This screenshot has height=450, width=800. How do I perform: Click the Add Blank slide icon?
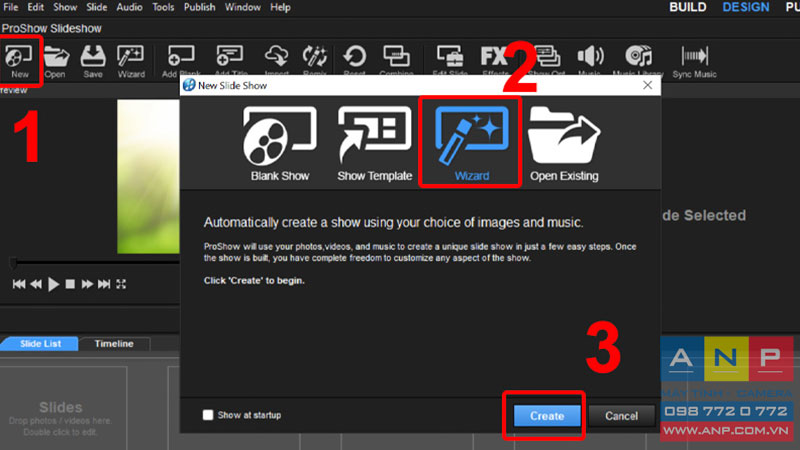[181, 61]
